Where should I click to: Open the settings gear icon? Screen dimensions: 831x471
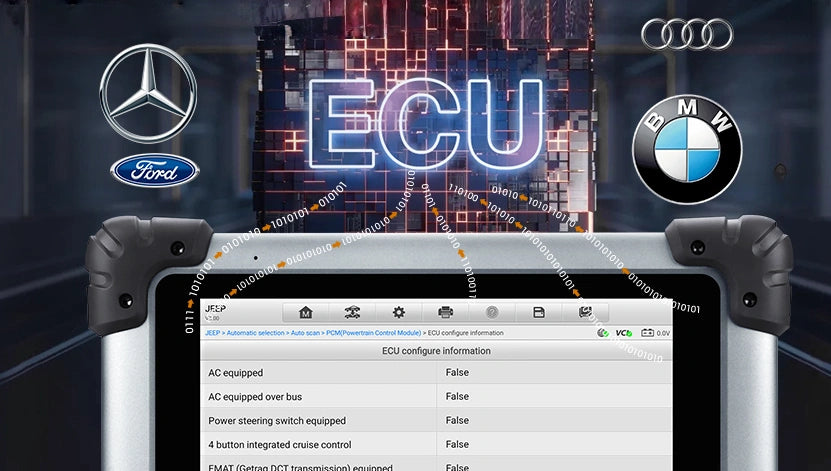click(399, 313)
